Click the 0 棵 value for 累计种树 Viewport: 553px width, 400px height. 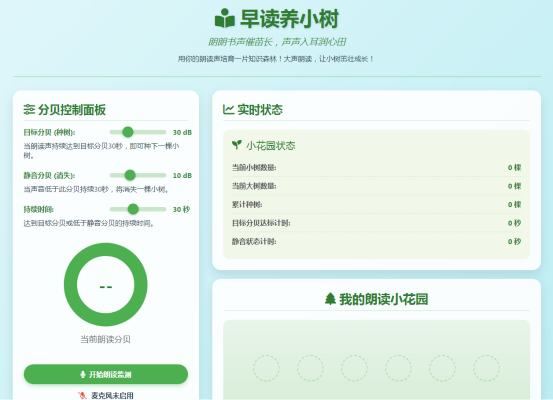(x=514, y=205)
